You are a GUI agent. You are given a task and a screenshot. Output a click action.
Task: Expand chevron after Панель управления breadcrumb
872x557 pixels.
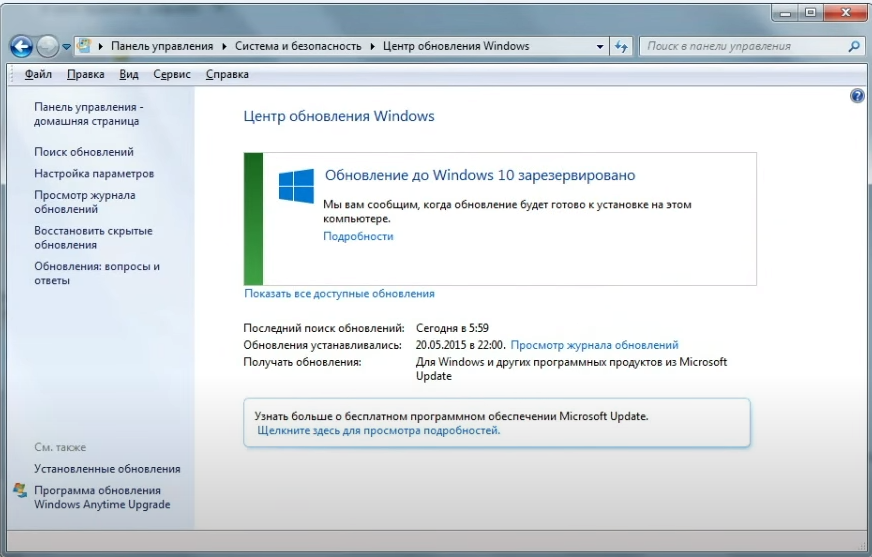point(224,46)
